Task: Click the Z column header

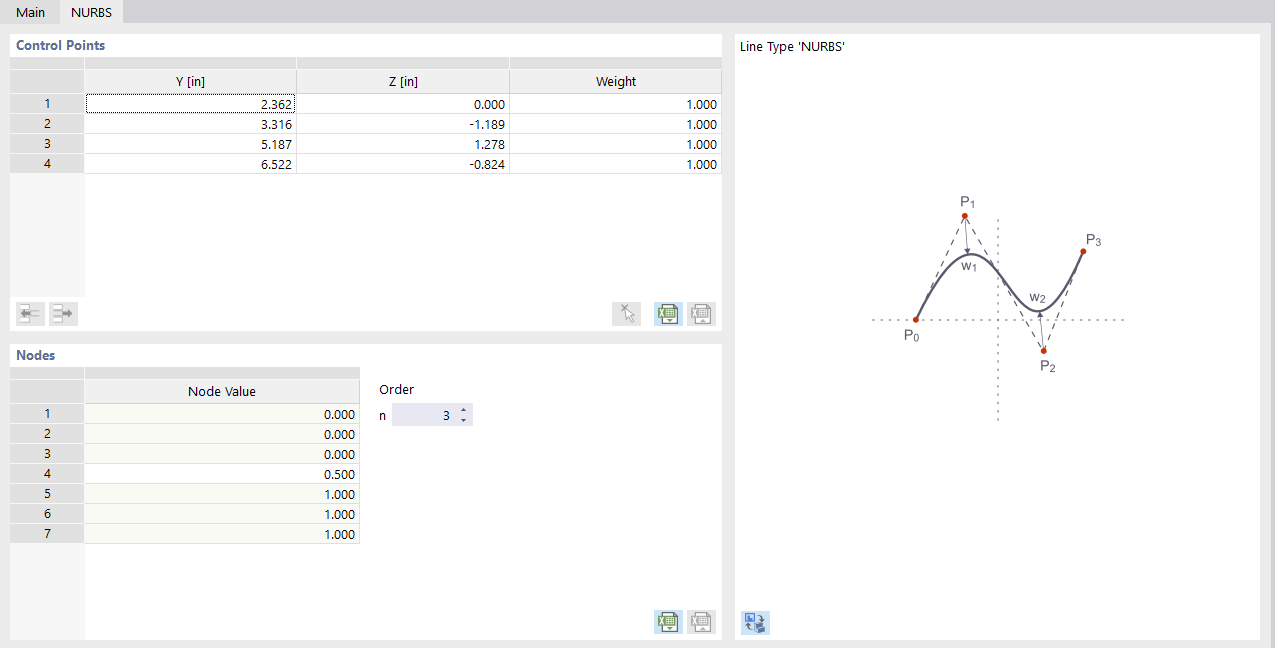Action: [x=403, y=81]
